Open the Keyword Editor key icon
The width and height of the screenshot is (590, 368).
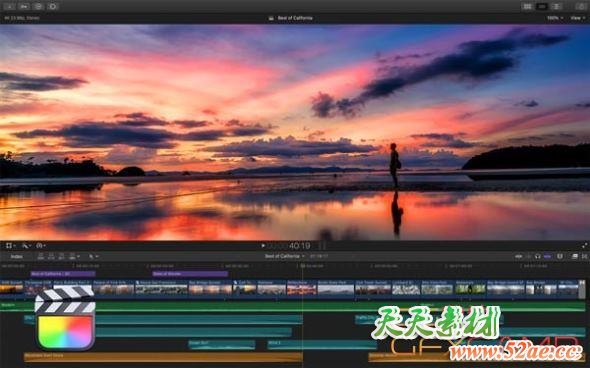(x=24, y=6)
